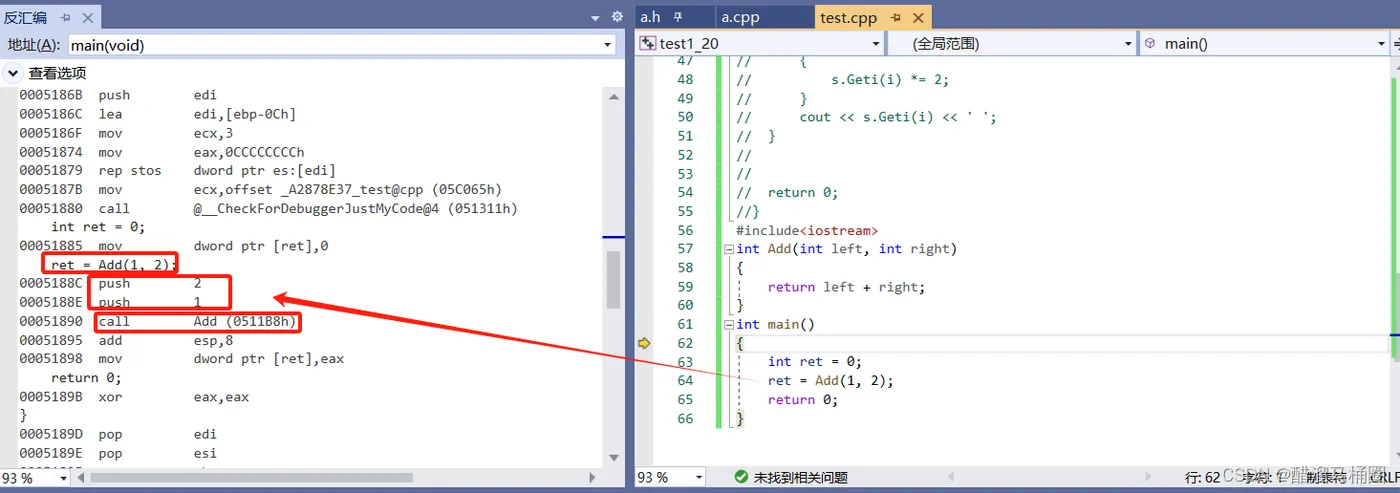Click the 行: 62 line indicator

1202,478
